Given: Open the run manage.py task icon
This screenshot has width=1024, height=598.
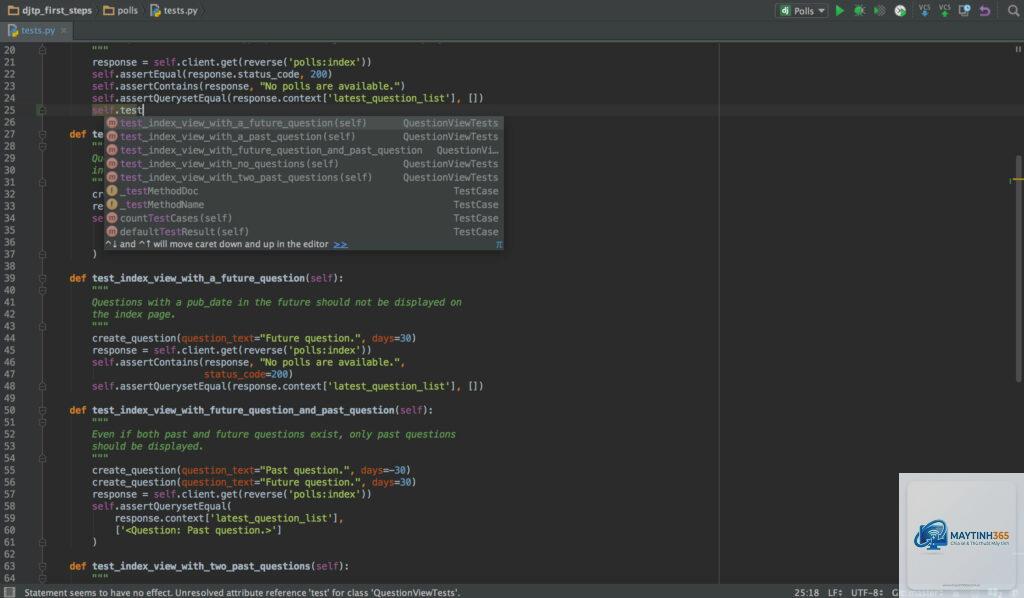Looking at the screenshot, I should click(x=900, y=10).
